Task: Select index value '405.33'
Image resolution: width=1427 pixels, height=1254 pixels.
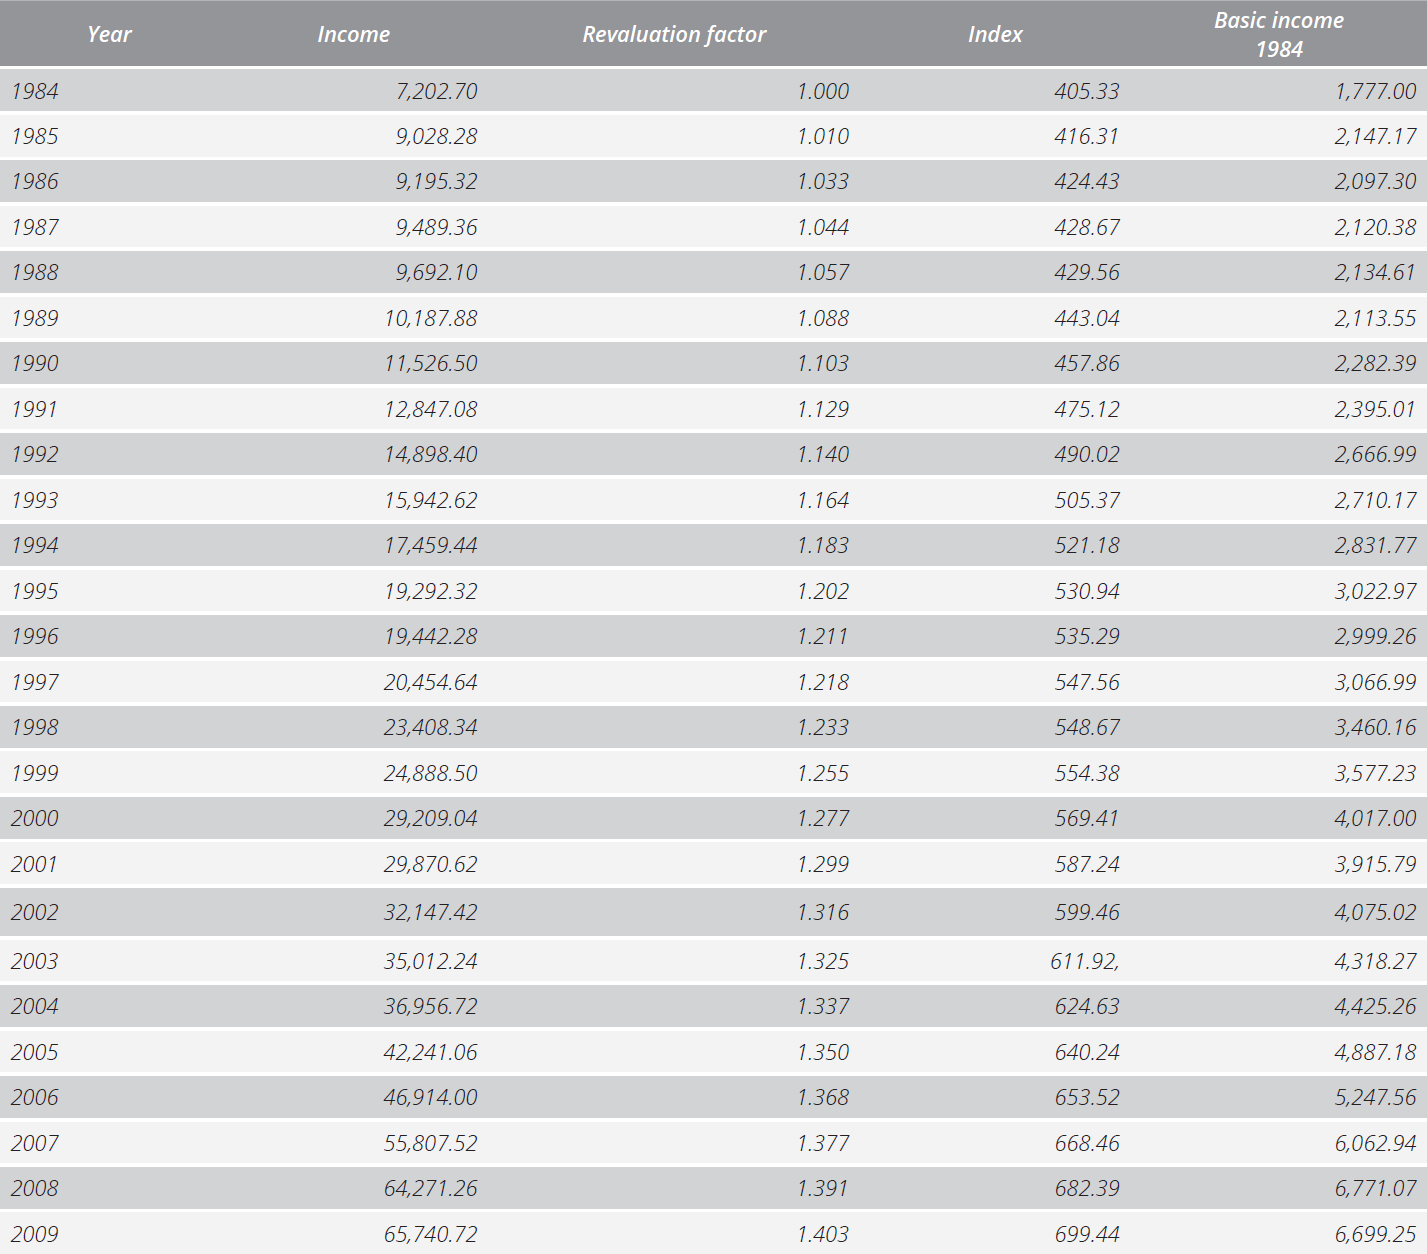Action: 1087,91
